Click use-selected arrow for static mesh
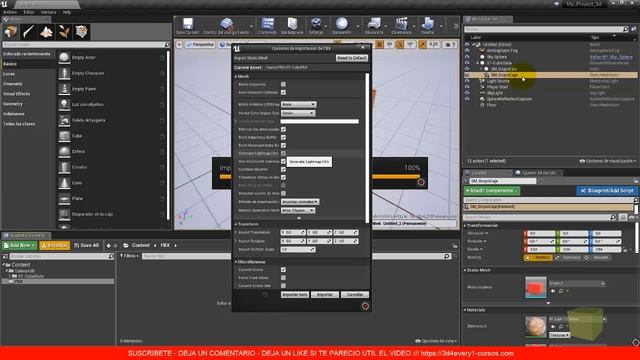640x360 pixels. (553, 291)
